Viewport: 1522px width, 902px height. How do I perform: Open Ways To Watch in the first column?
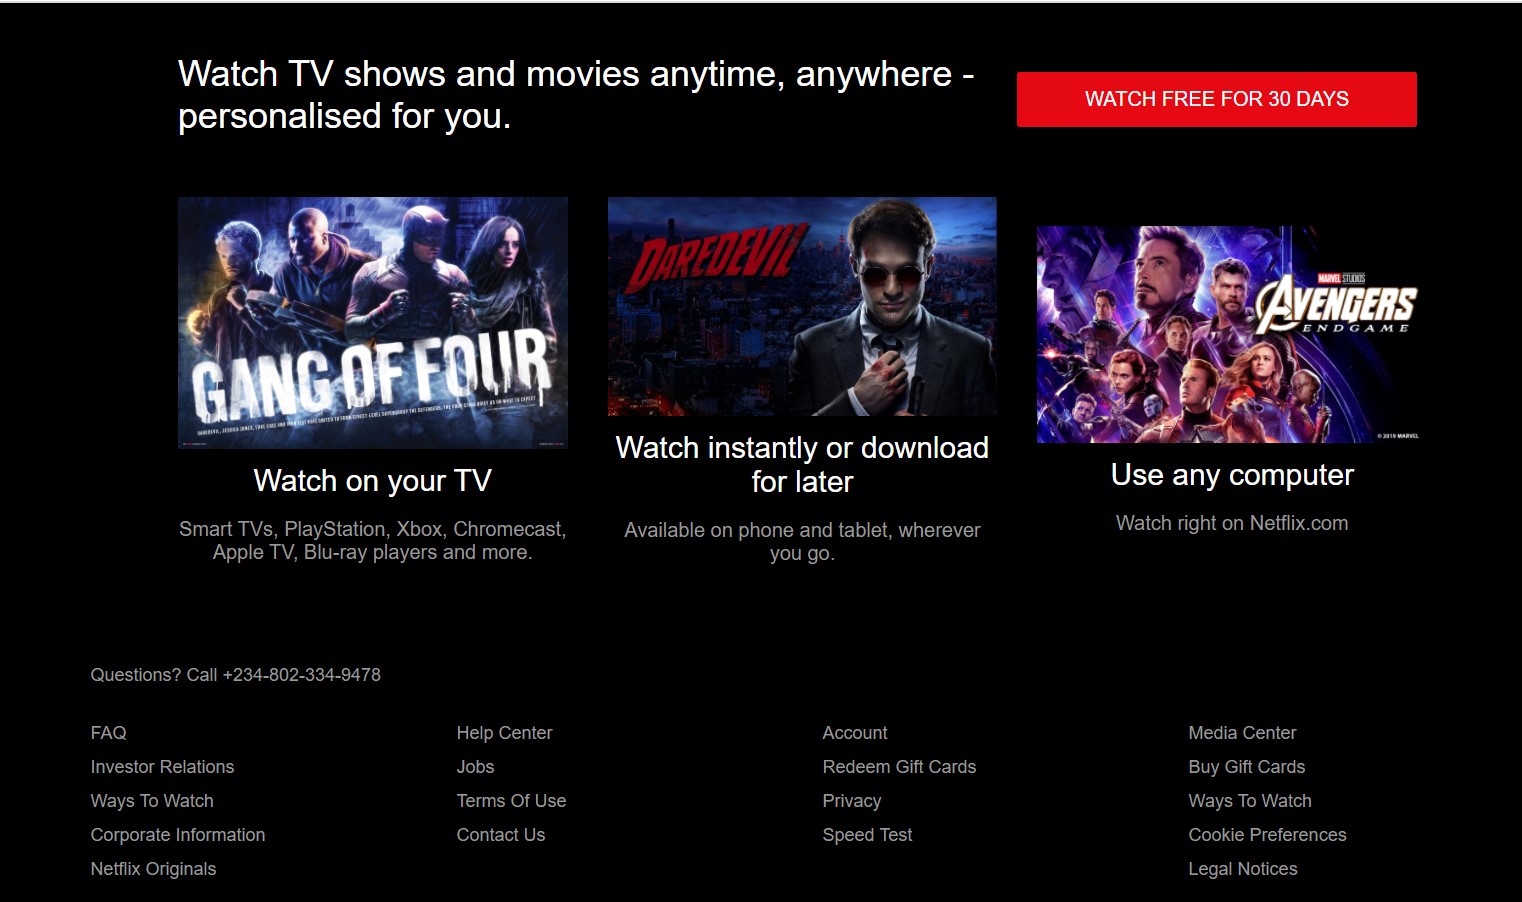151,801
